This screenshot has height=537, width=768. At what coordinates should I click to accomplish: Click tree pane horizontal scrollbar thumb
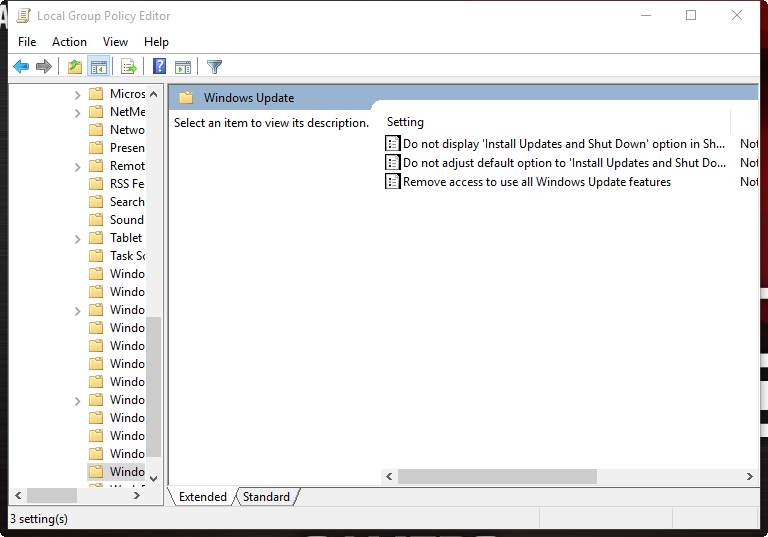tap(52, 495)
